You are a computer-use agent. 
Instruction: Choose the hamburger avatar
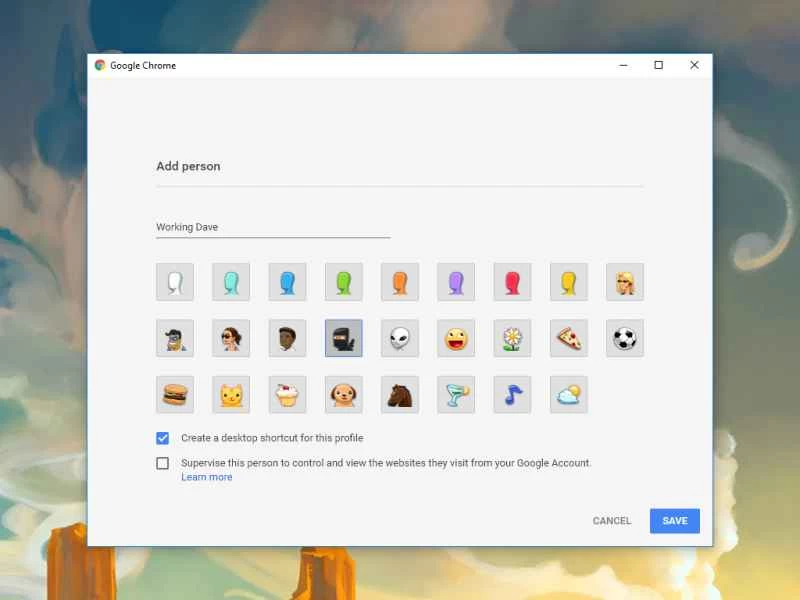[175, 393]
